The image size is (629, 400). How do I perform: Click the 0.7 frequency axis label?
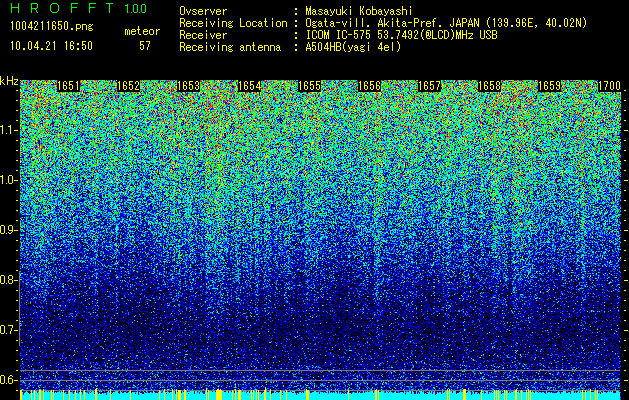click(8, 330)
